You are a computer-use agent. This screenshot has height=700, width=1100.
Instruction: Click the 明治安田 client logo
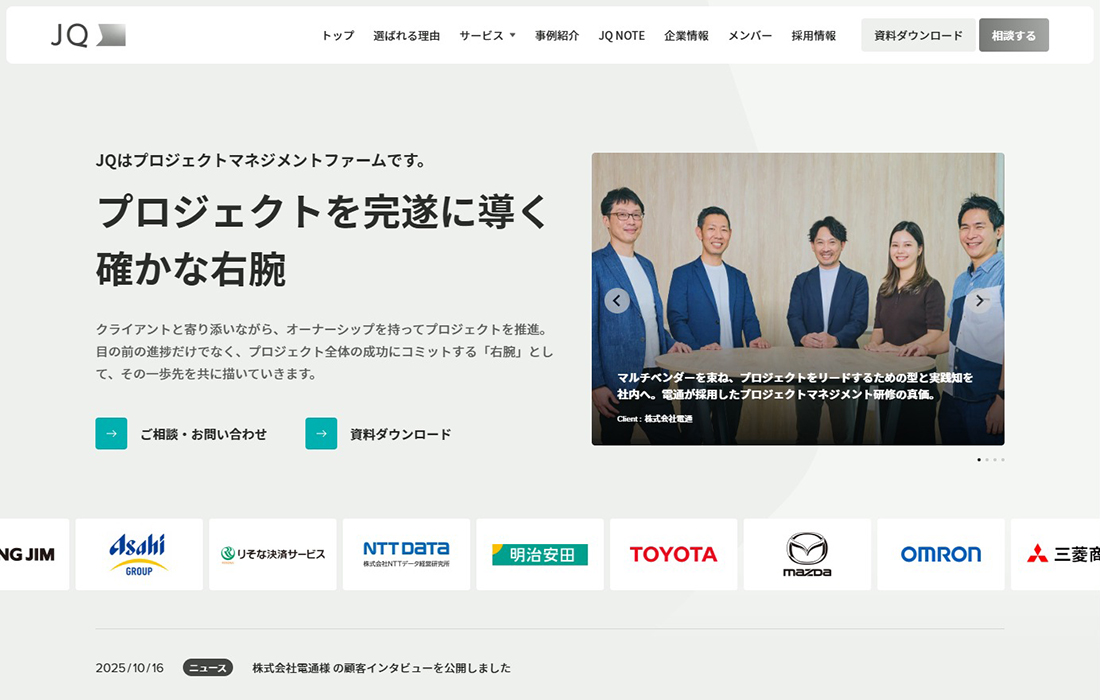click(x=539, y=554)
